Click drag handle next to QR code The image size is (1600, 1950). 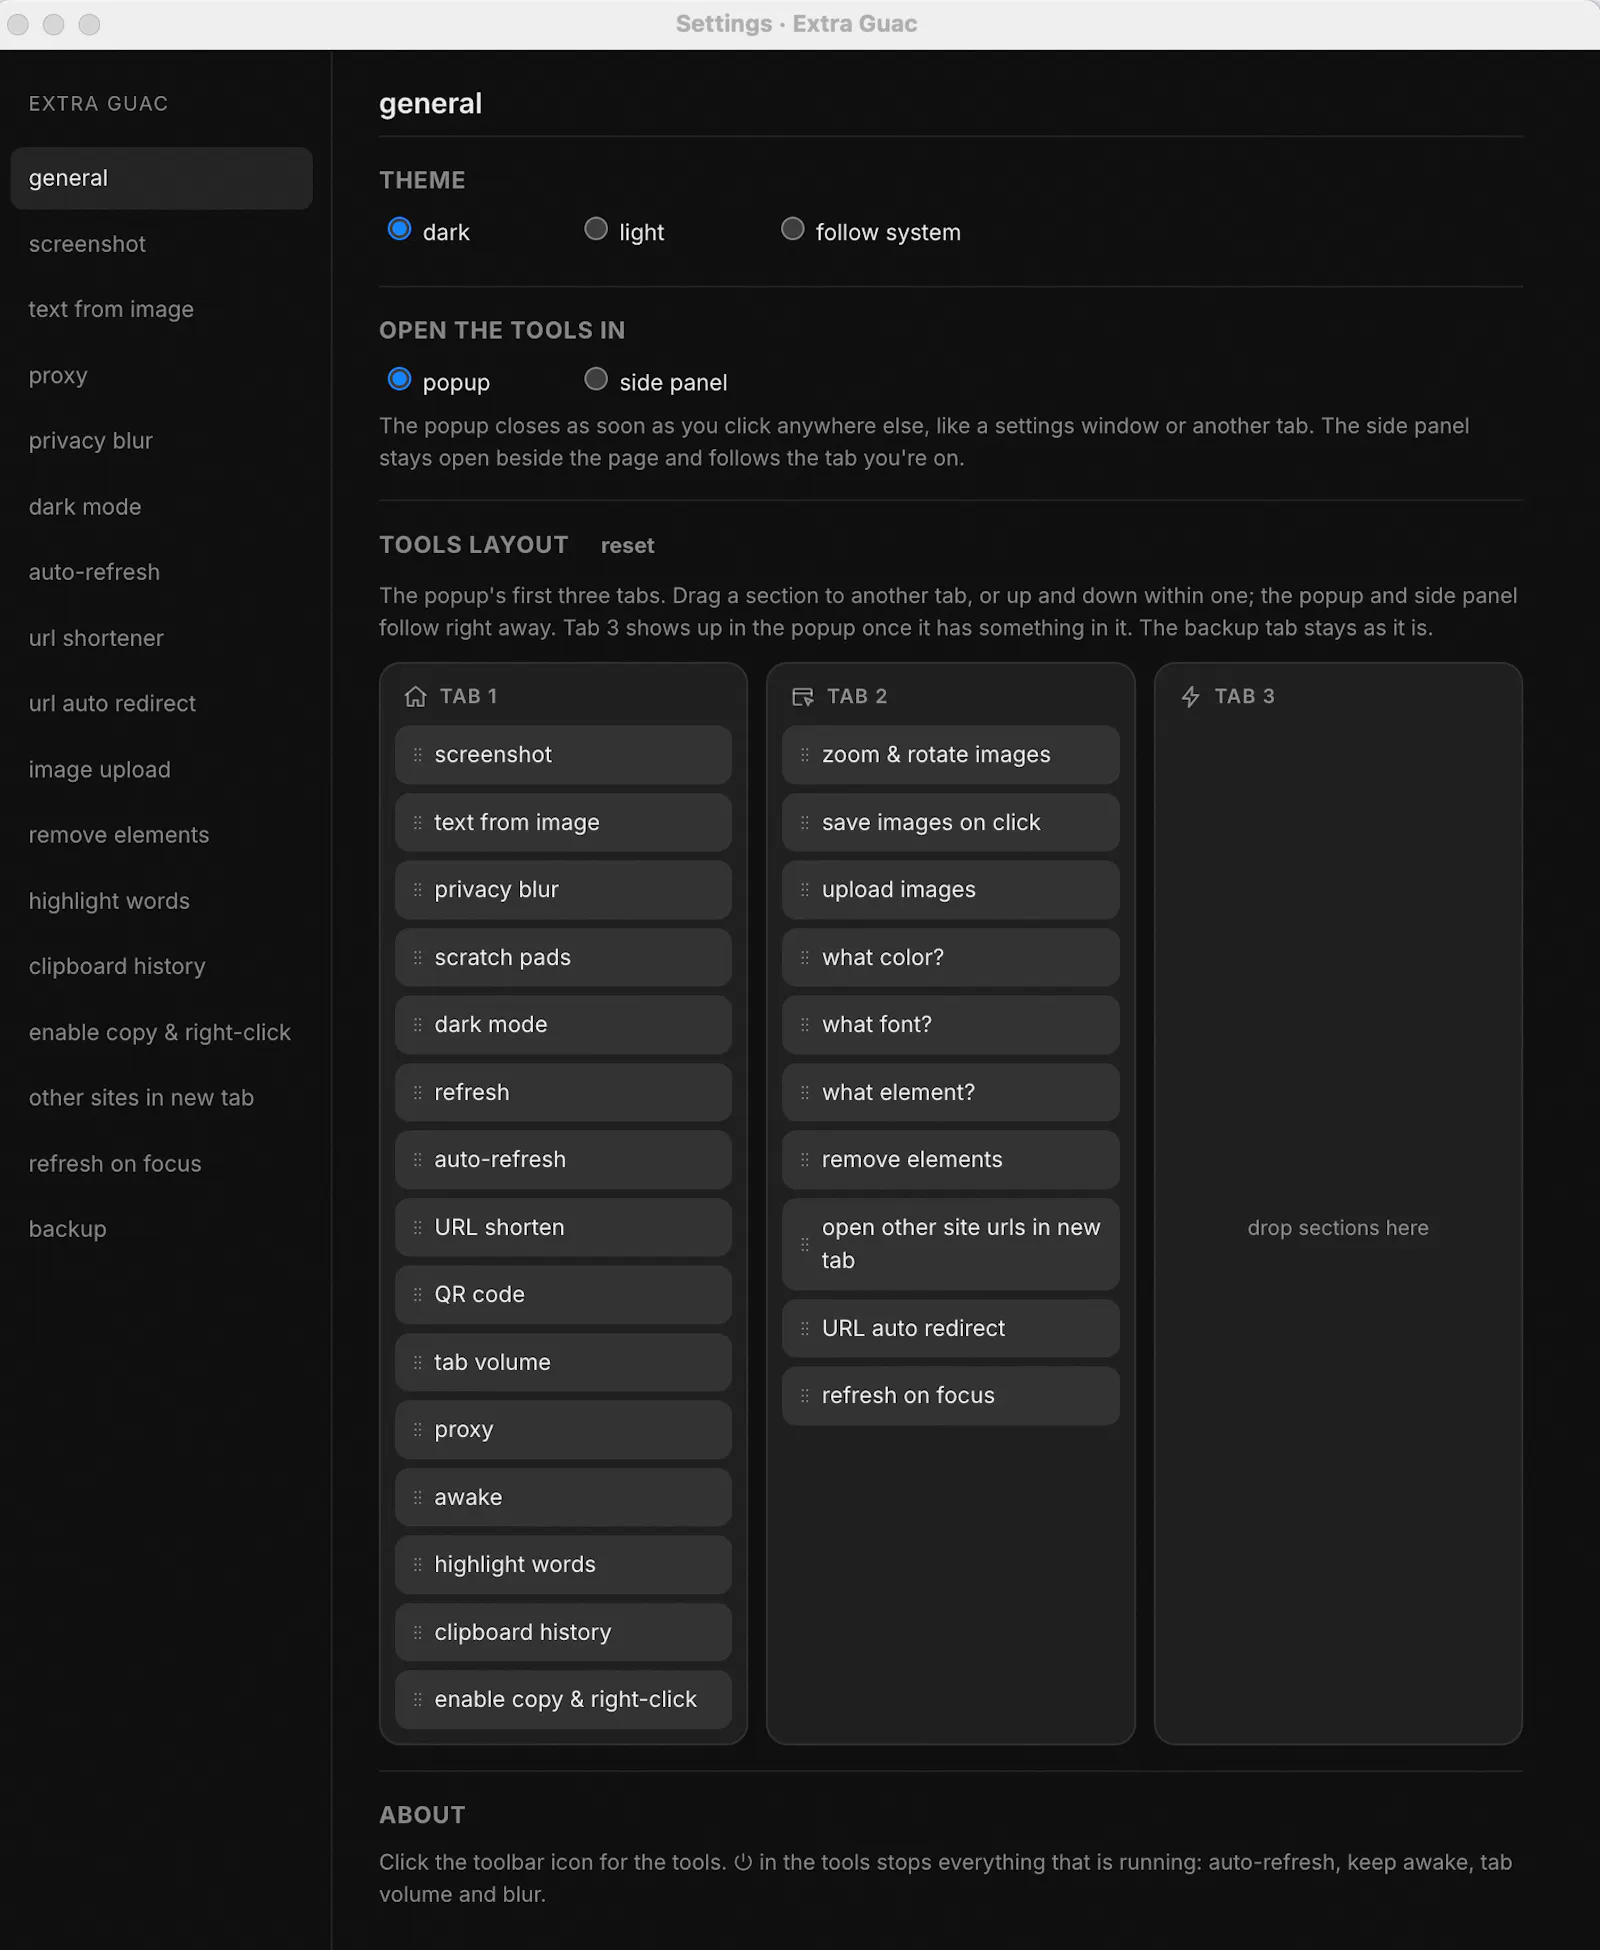point(418,1295)
